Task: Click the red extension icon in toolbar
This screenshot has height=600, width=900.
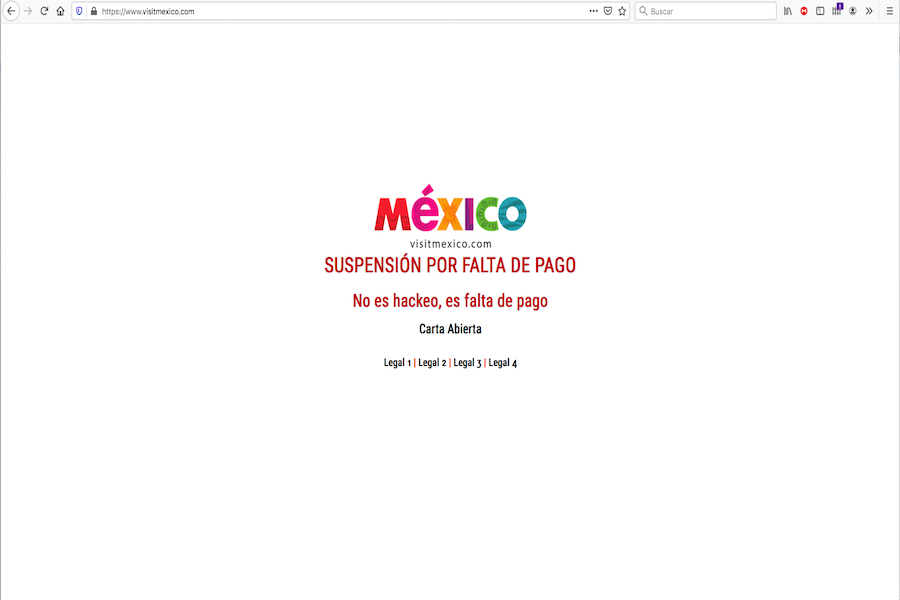Action: (x=804, y=11)
